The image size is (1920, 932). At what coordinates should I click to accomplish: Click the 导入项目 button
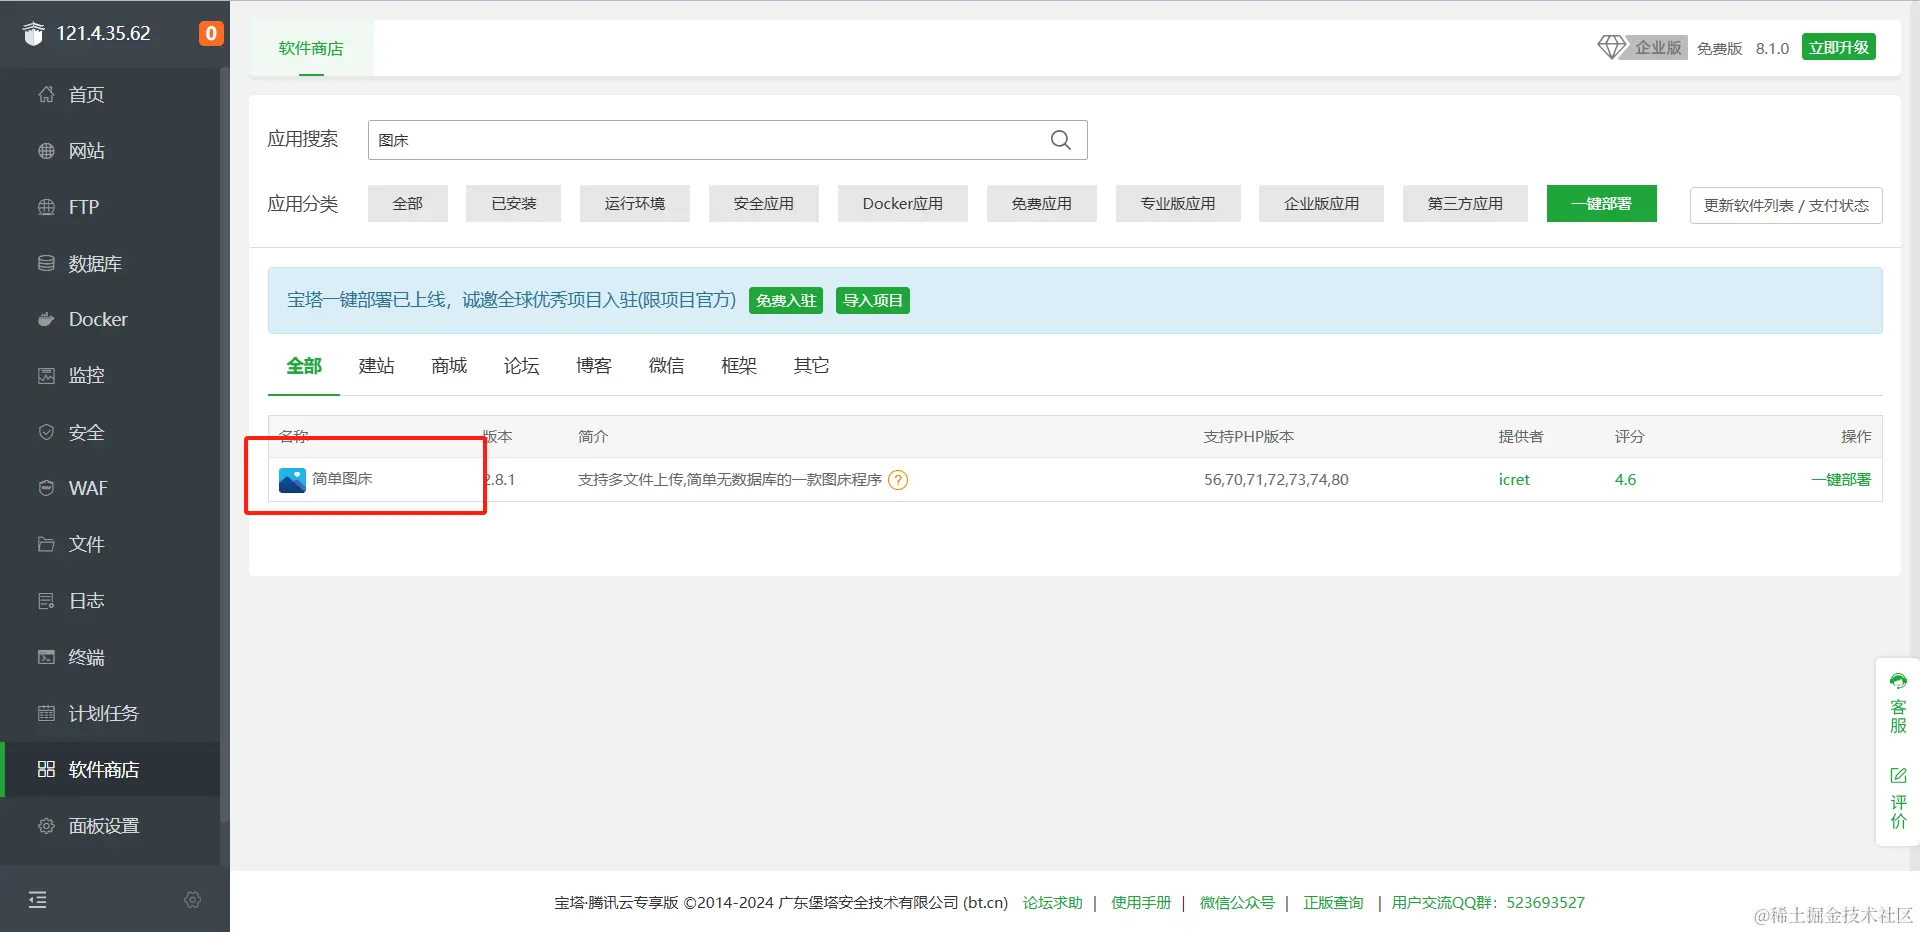(873, 300)
